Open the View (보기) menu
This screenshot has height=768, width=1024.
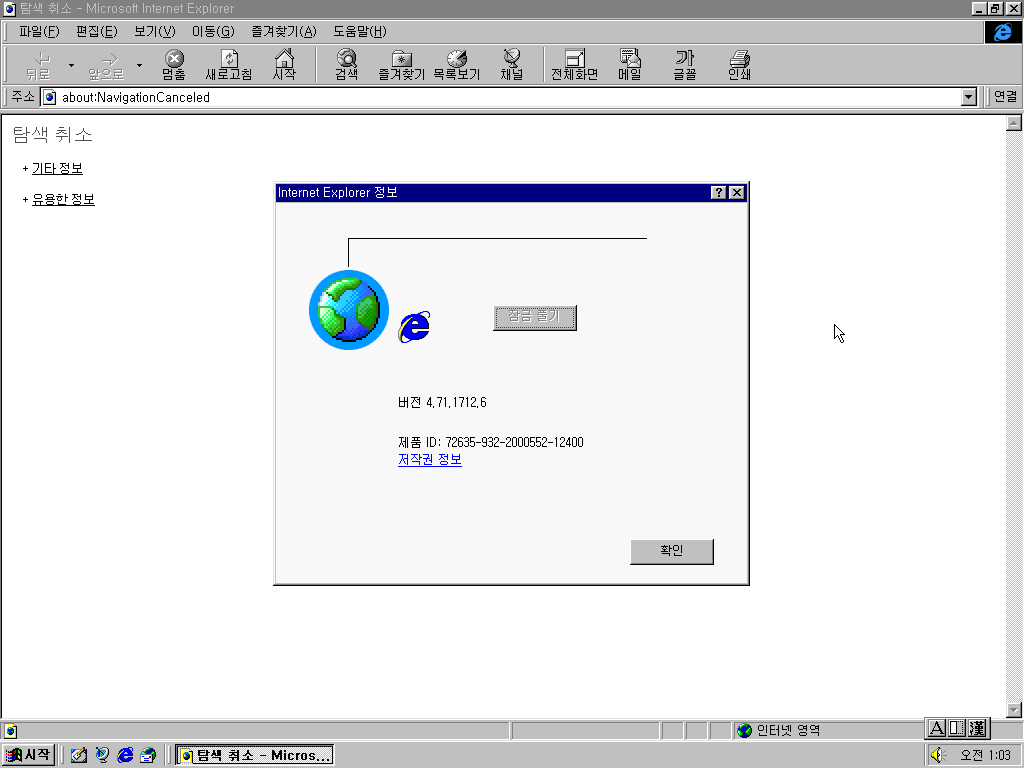tap(155, 31)
